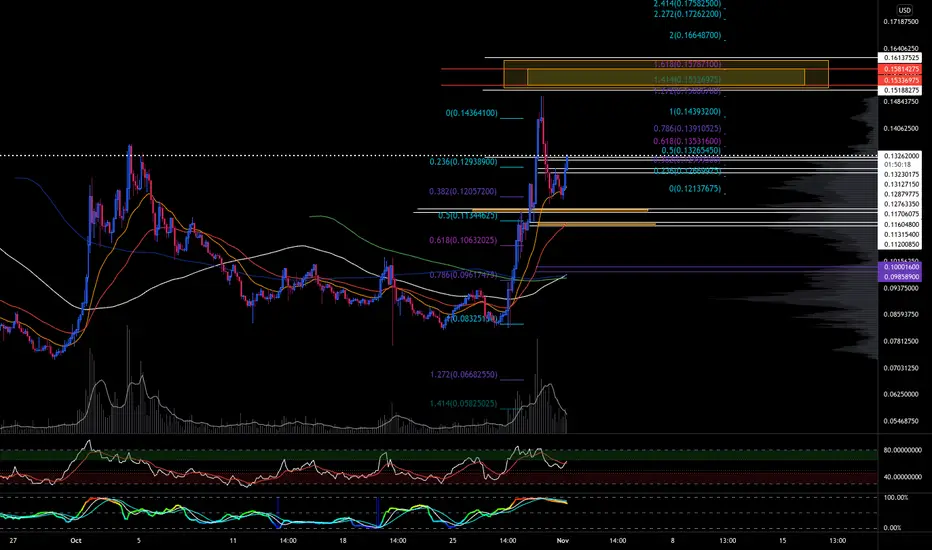Screen dimensions: 932x550
Task: Click the 0.14843750 price scale value
Action: (x=900, y=102)
